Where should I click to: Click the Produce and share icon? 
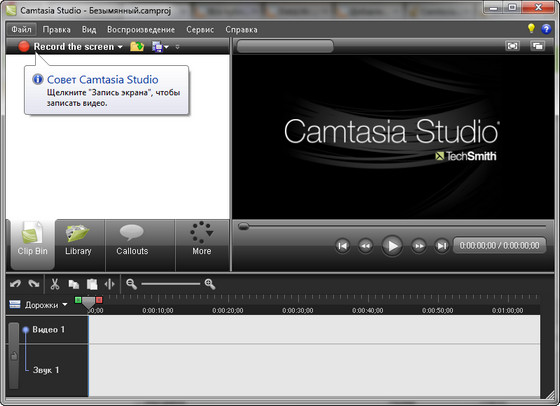click(x=157, y=47)
